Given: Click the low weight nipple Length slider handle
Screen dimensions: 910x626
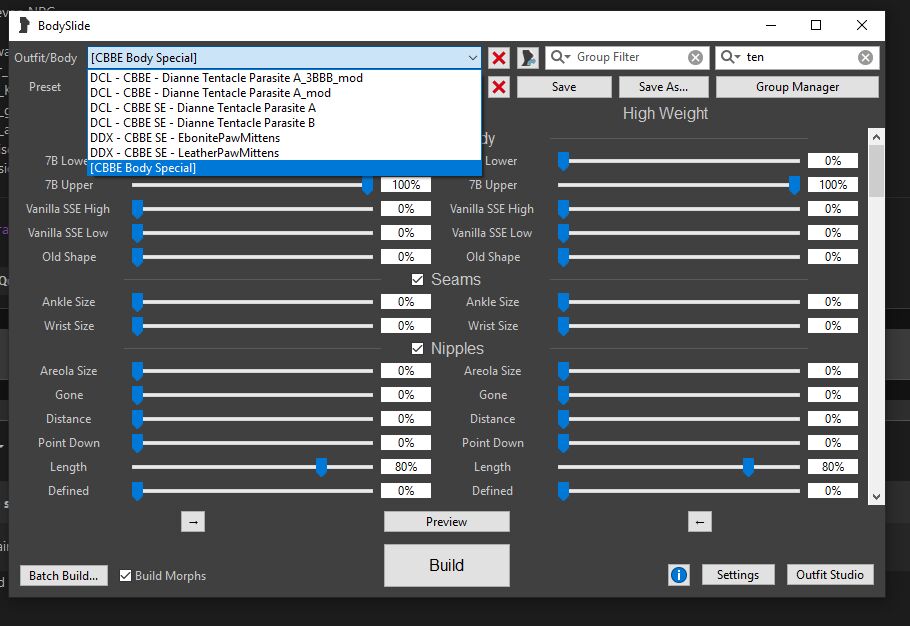Looking at the screenshot, I should click(321, 468).
